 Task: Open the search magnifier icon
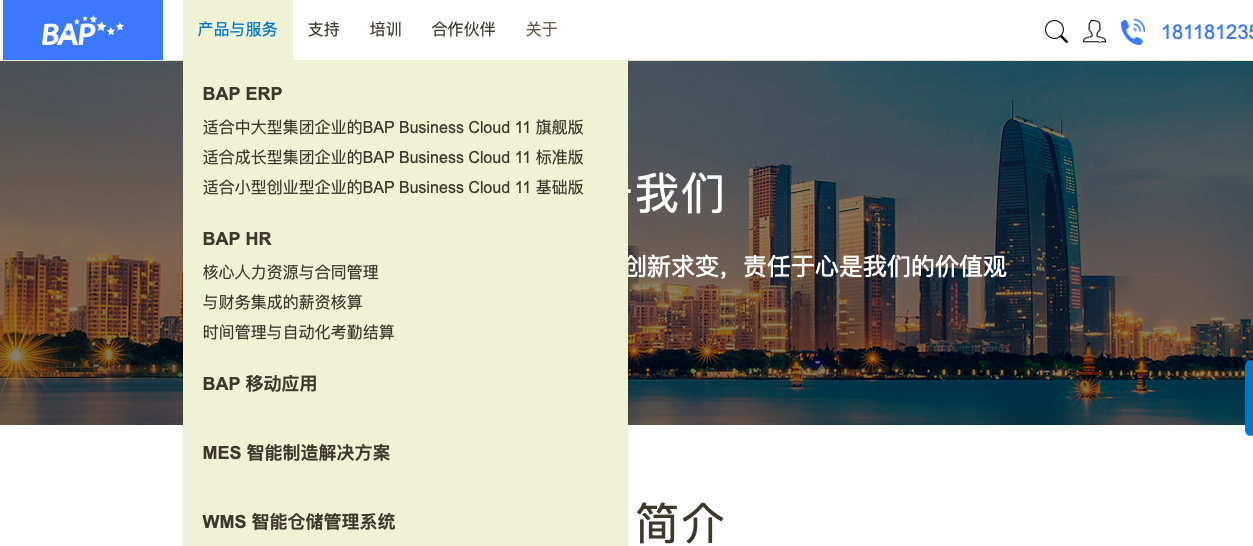point(1056,32)
